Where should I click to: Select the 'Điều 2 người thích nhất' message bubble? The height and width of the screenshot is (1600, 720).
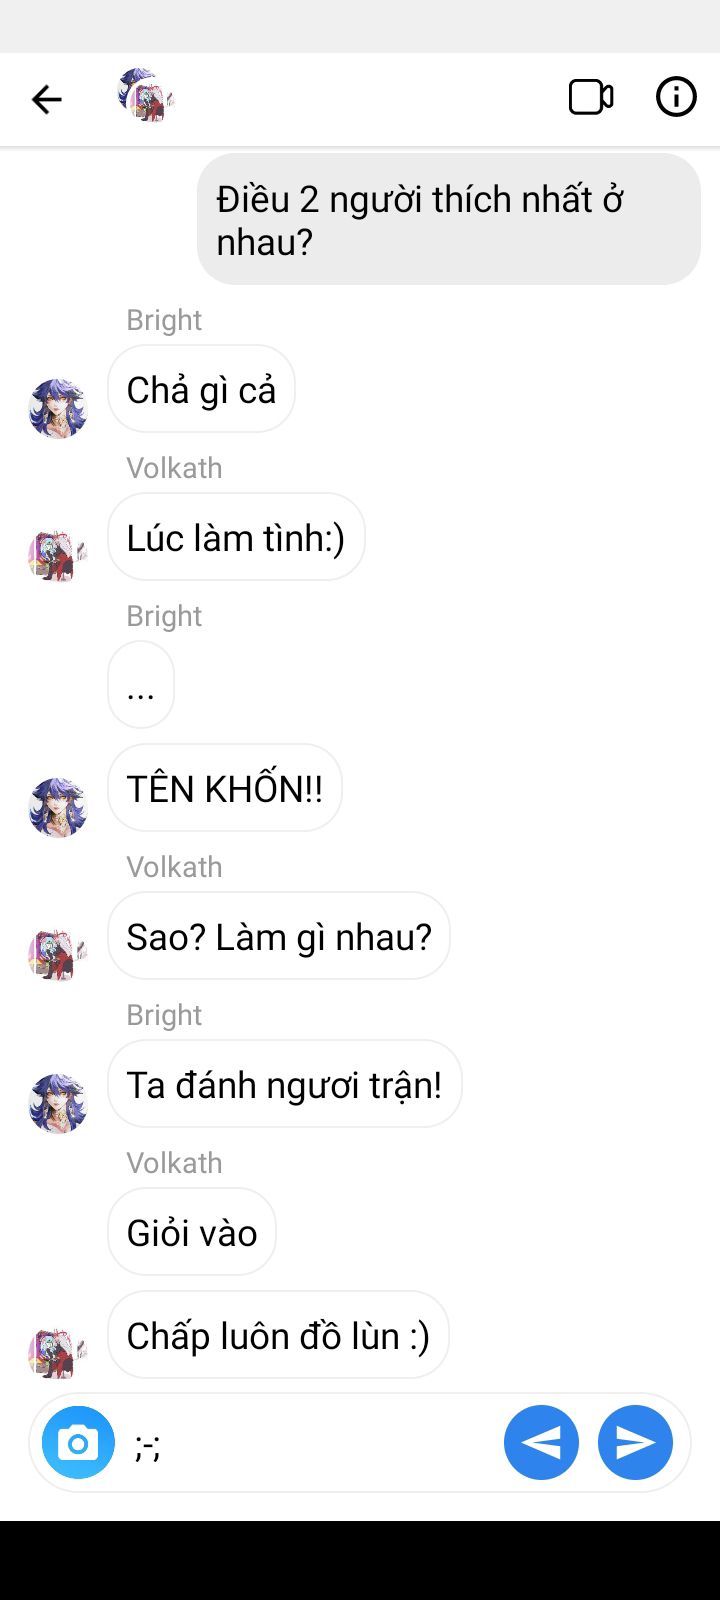click(x=449, y=219)
